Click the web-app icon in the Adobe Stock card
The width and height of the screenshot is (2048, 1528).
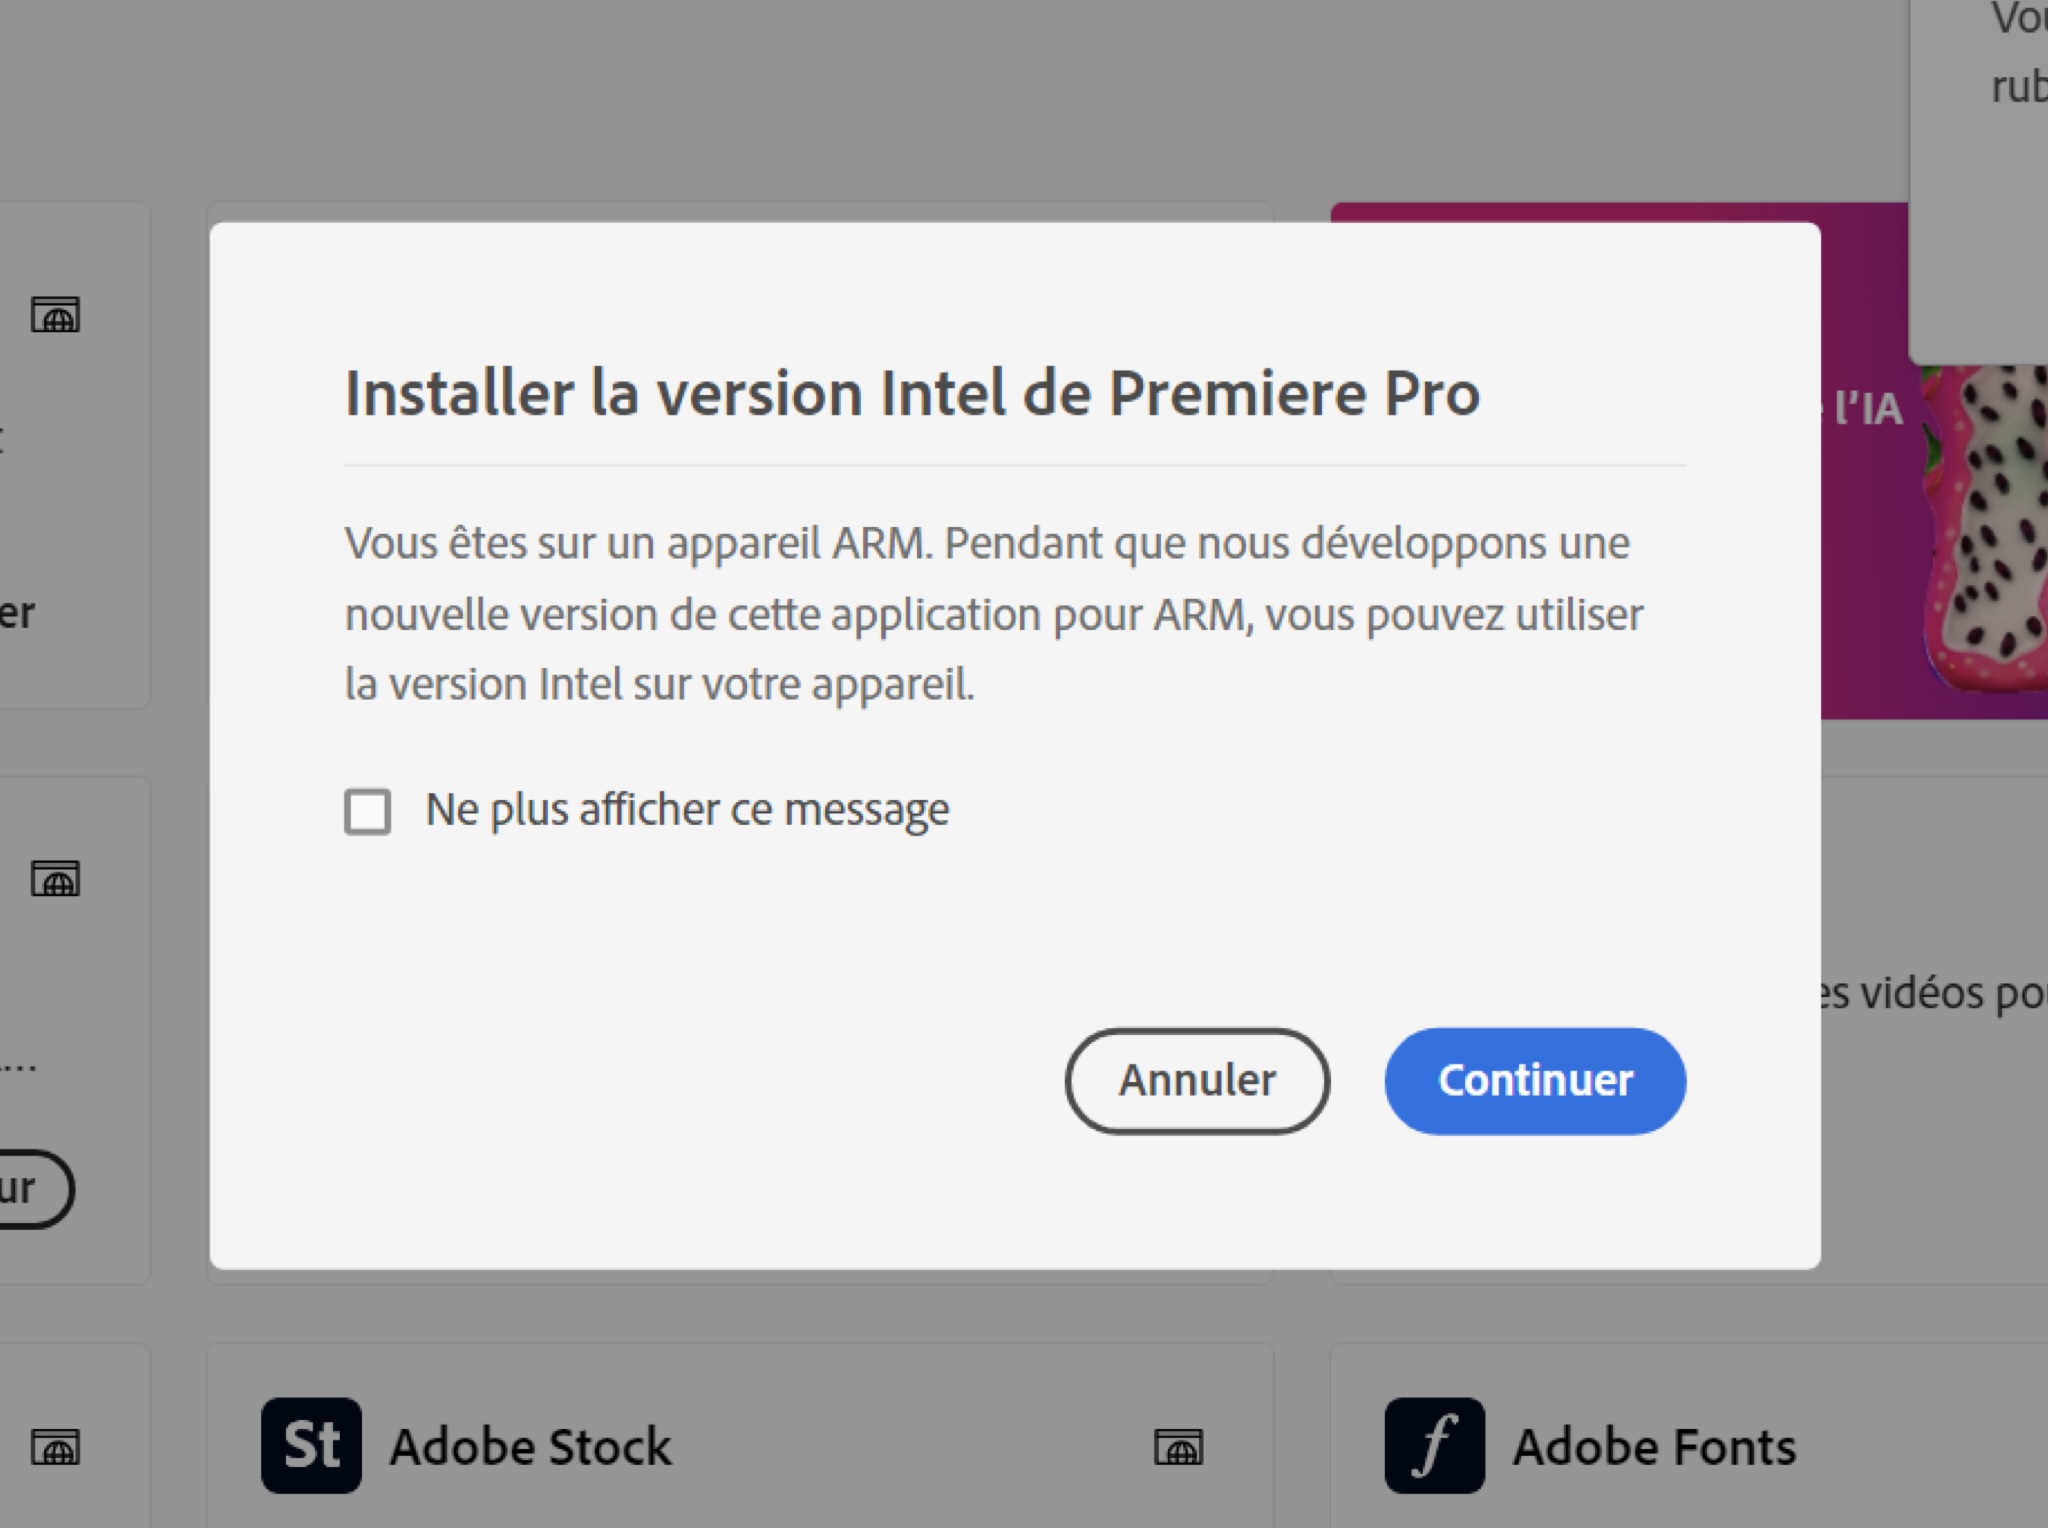click(x=1178, y=1446)
